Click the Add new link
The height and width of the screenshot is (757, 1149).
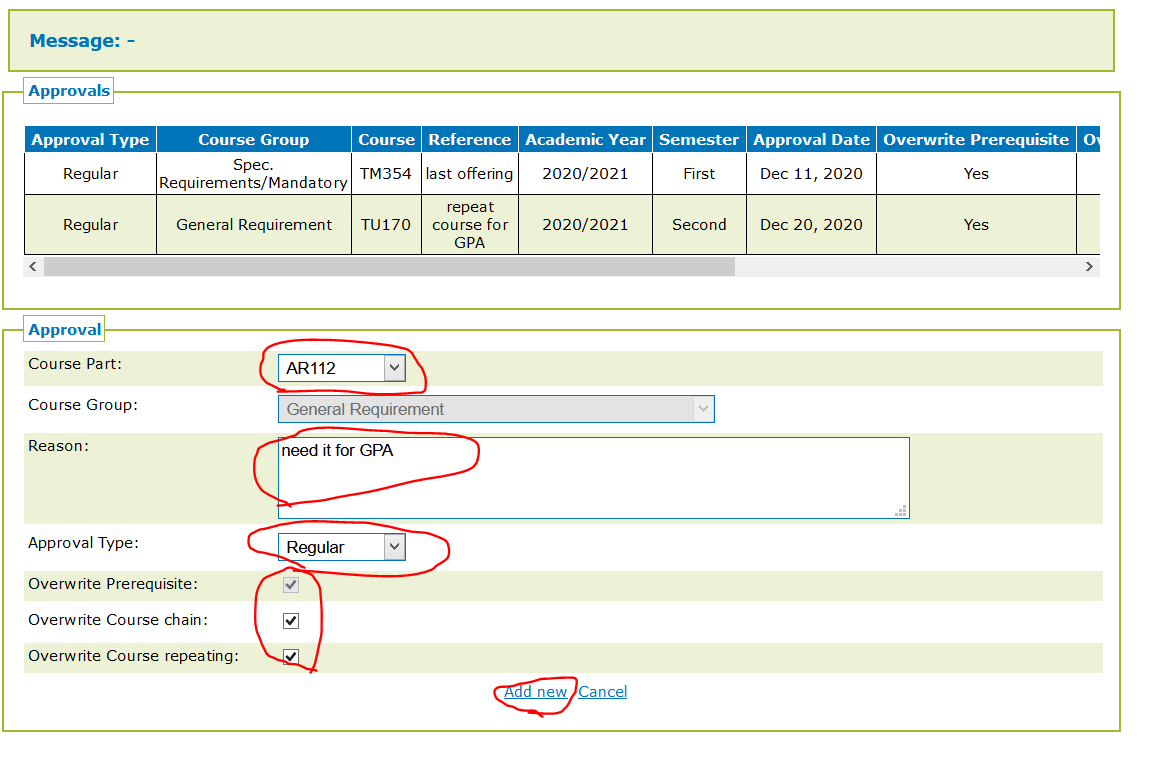tap(536, 692)
